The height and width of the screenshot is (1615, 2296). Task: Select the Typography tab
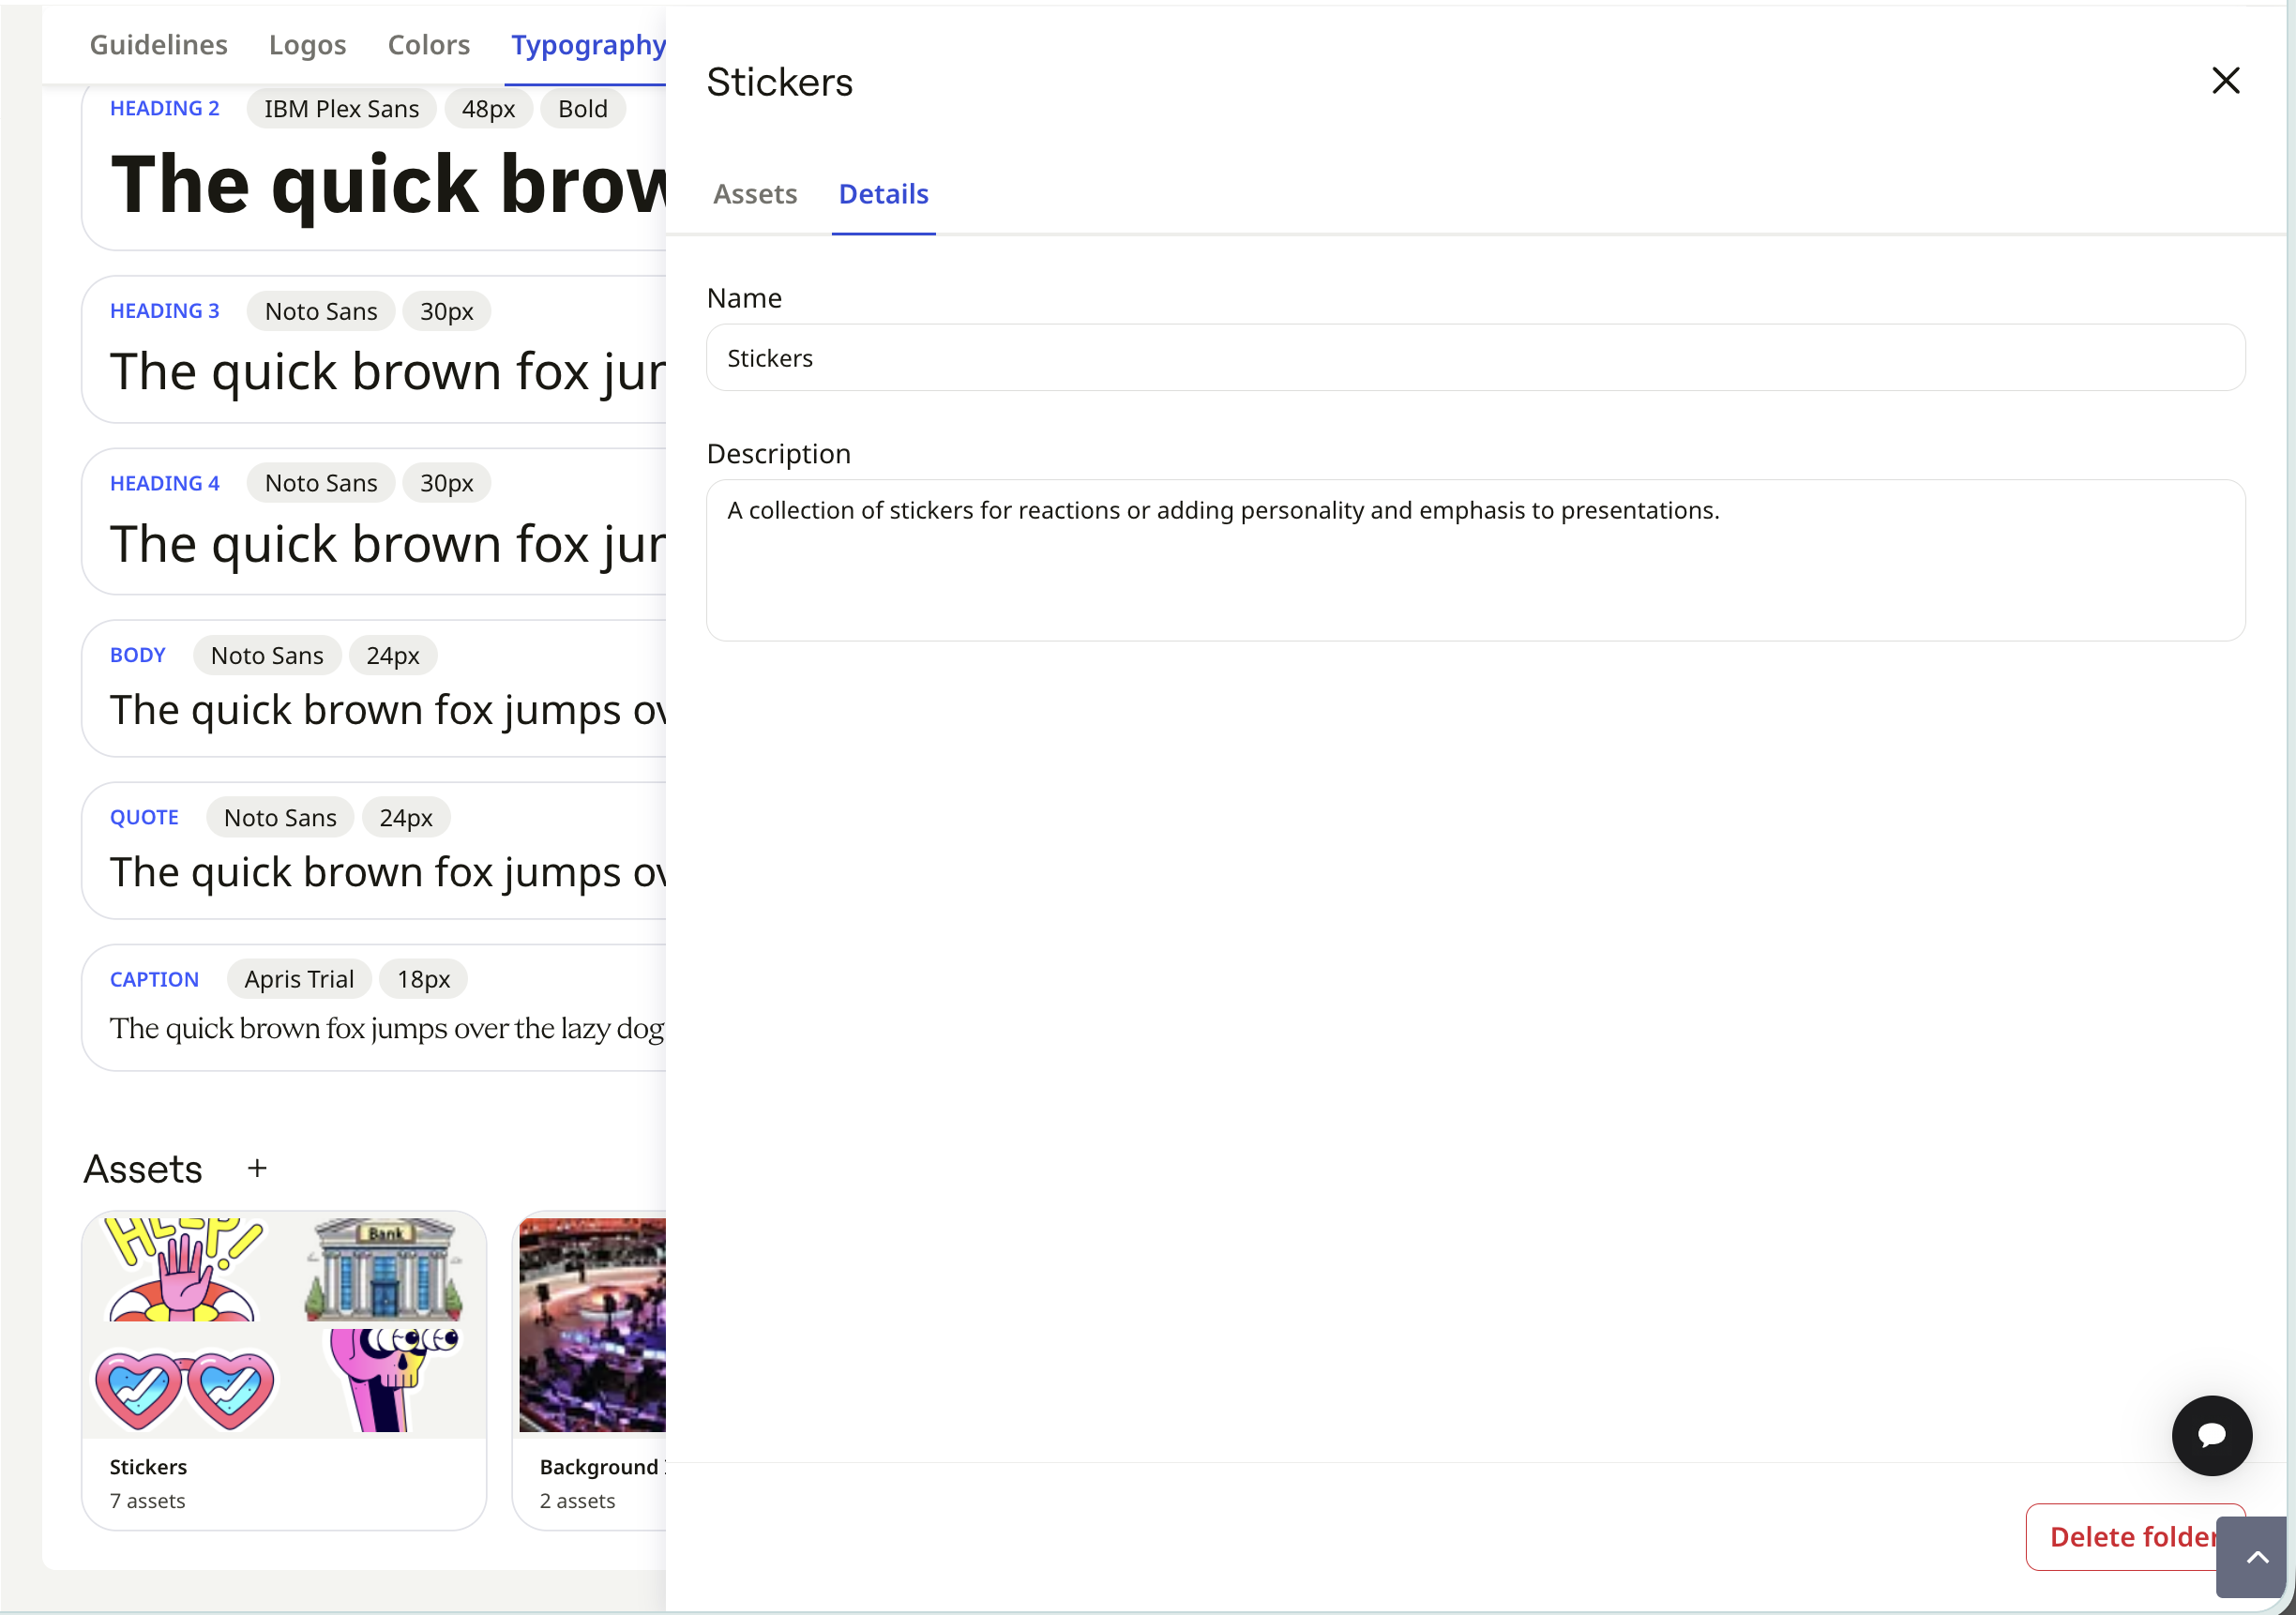(588, 45)
